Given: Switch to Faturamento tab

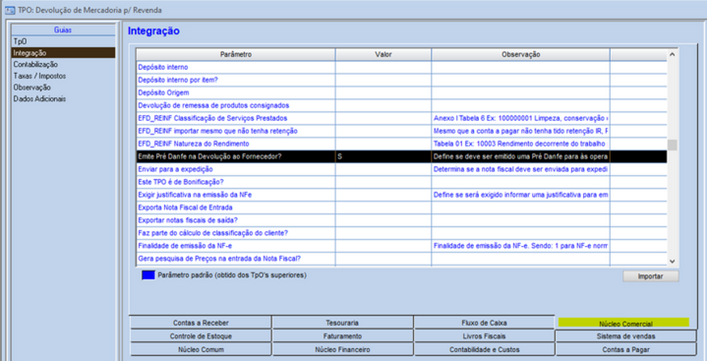Looking at the screenshot, I should [342, 336].
